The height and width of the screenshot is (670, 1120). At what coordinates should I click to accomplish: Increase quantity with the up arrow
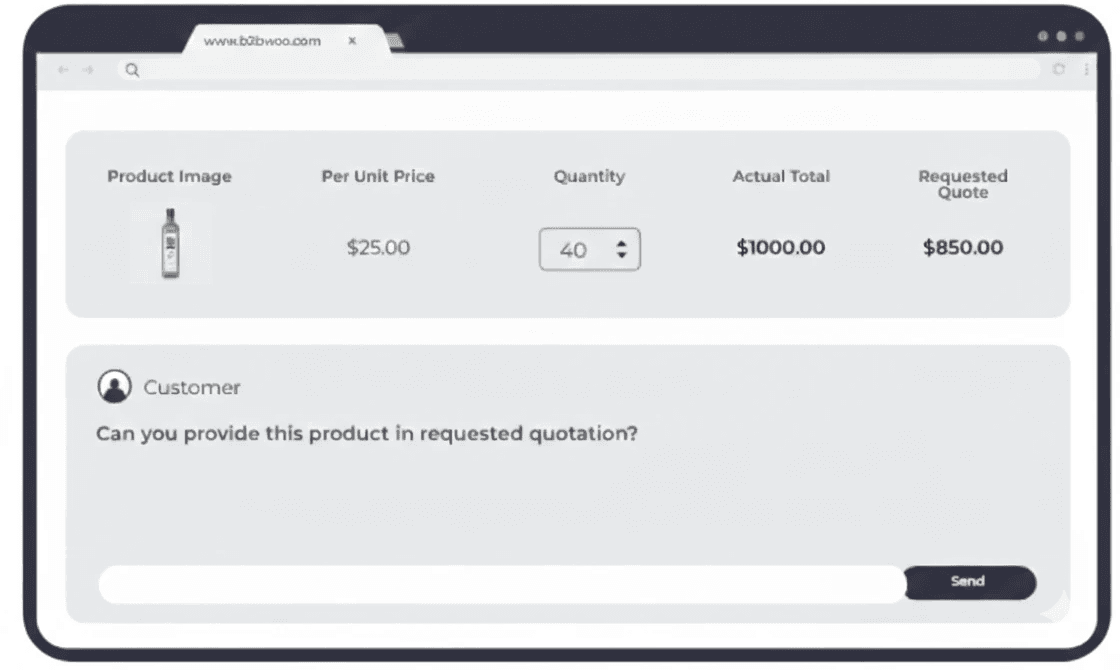point(621,243)
